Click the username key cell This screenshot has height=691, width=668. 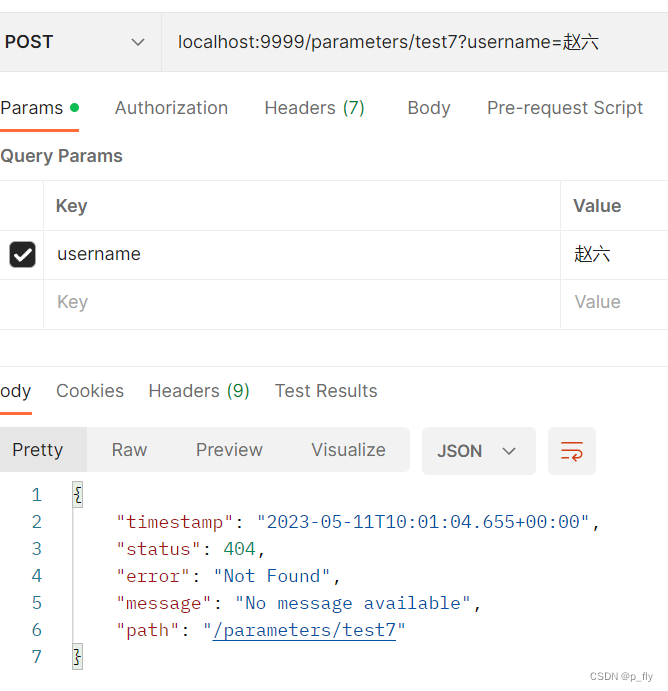[300, 254]
